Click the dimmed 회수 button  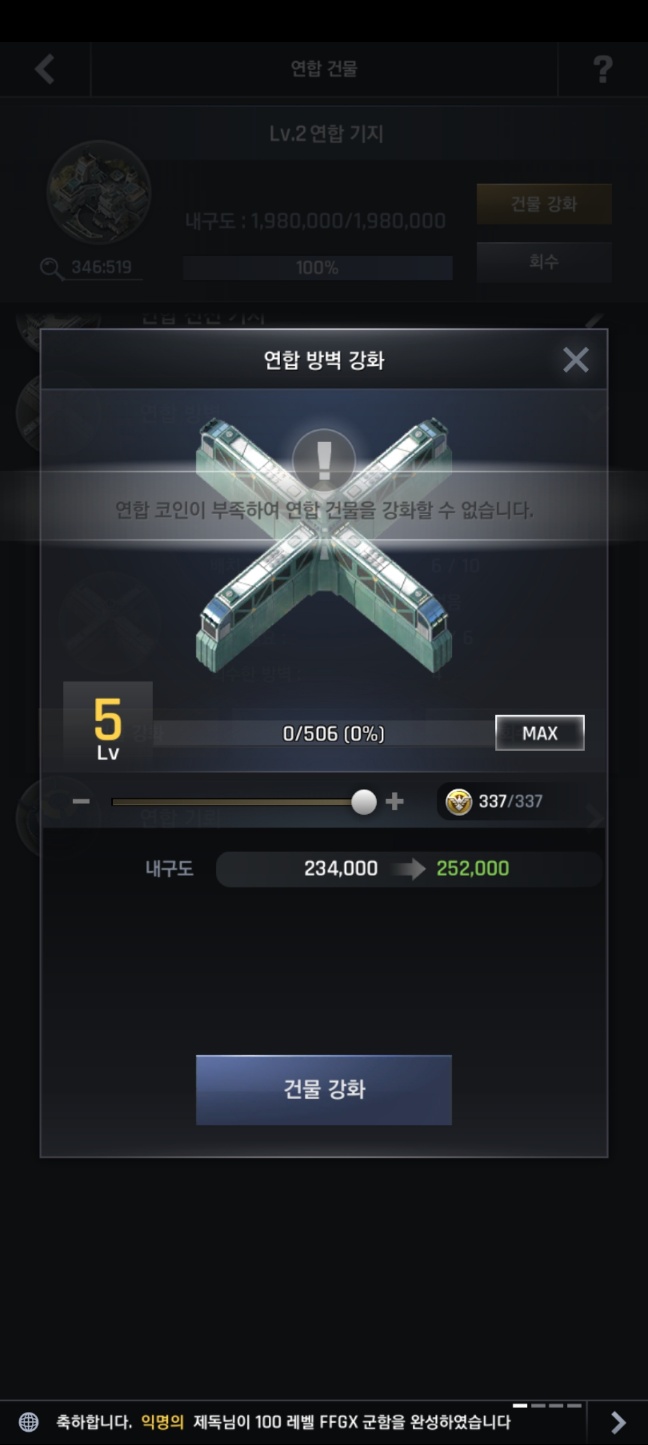coord(544,262)
